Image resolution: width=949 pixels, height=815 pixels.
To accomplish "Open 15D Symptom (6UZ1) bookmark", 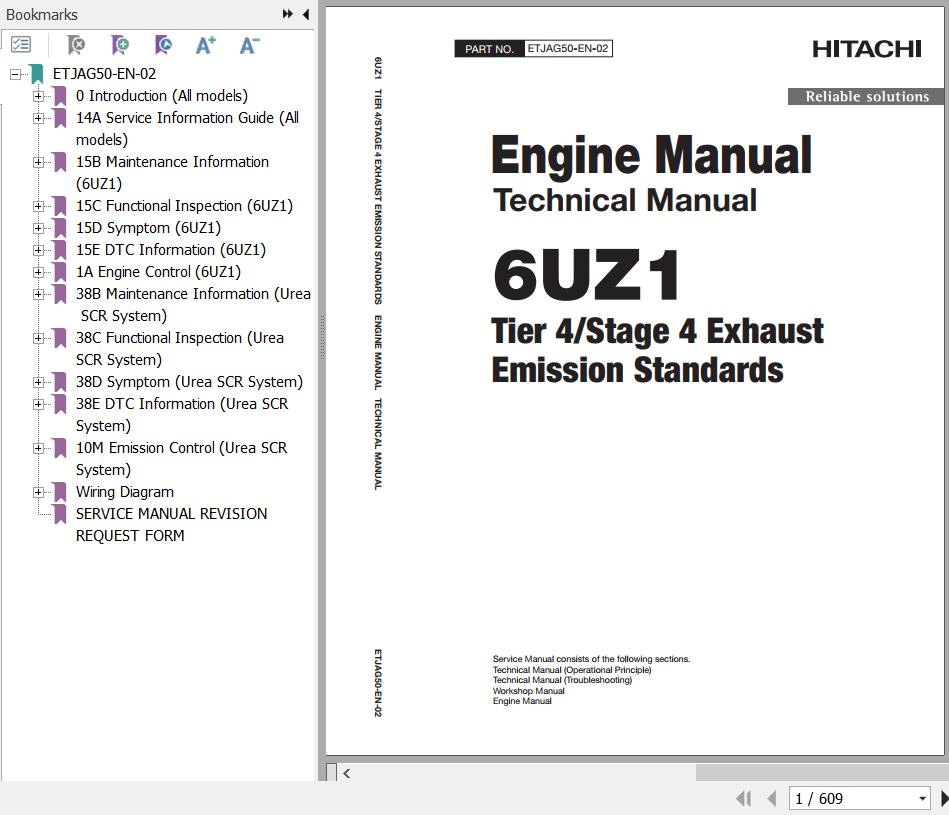I will point(148,228).
